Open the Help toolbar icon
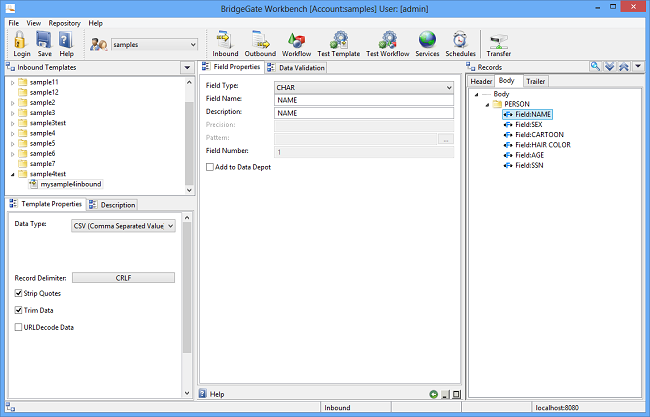The image size is (650, 417). [65, 40]
